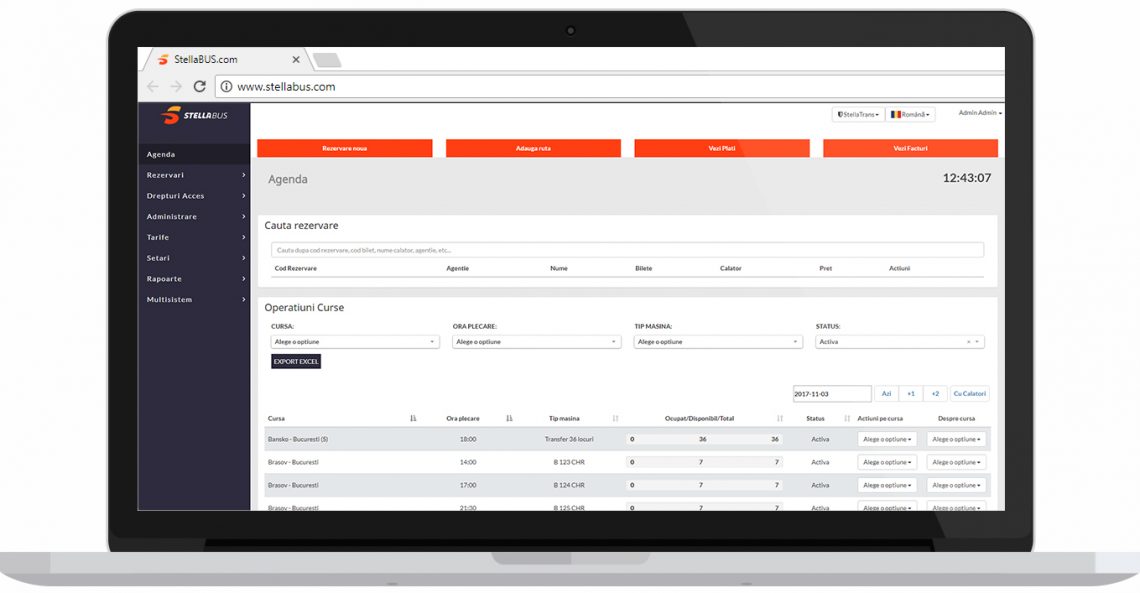The width and height of the screenshot is (1140, 593).
Task: Sort table by Status column sort icon
Action: click(x=847, y=419)
